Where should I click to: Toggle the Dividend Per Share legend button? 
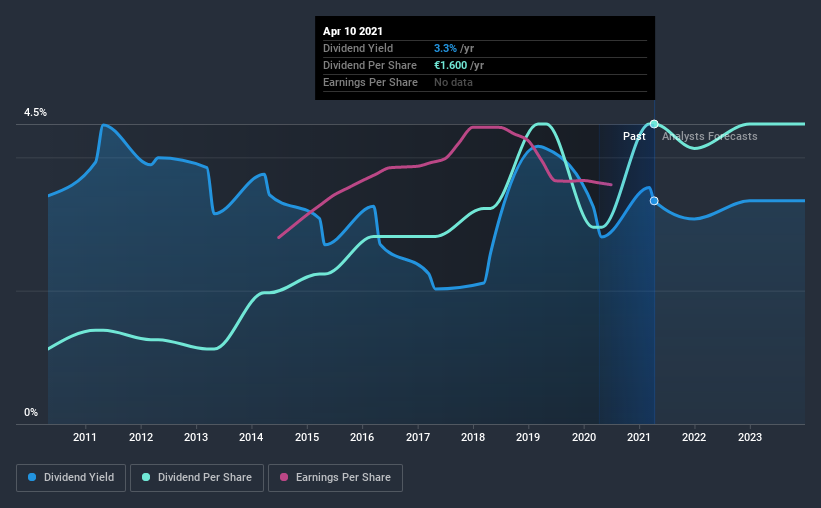197,478
